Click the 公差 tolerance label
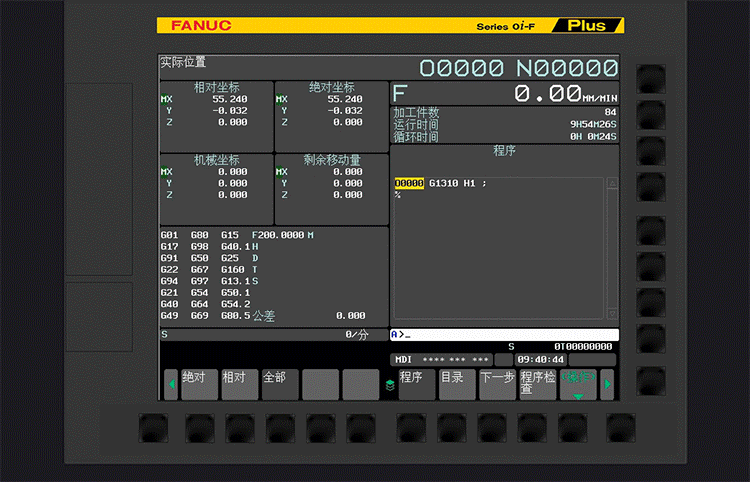Image resolution: width=750 pixels, height=482 pixels. point(264,316)
